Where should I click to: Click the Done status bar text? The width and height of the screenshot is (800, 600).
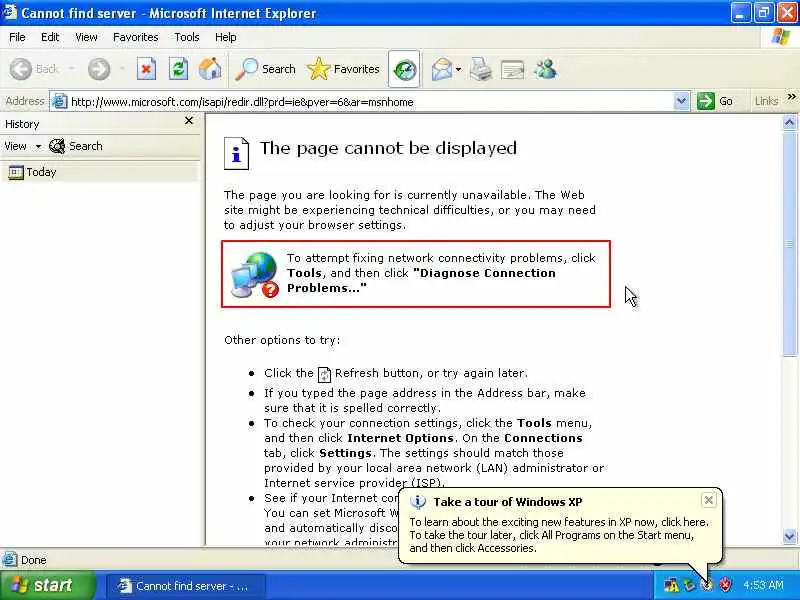click(x=34, y=560)
